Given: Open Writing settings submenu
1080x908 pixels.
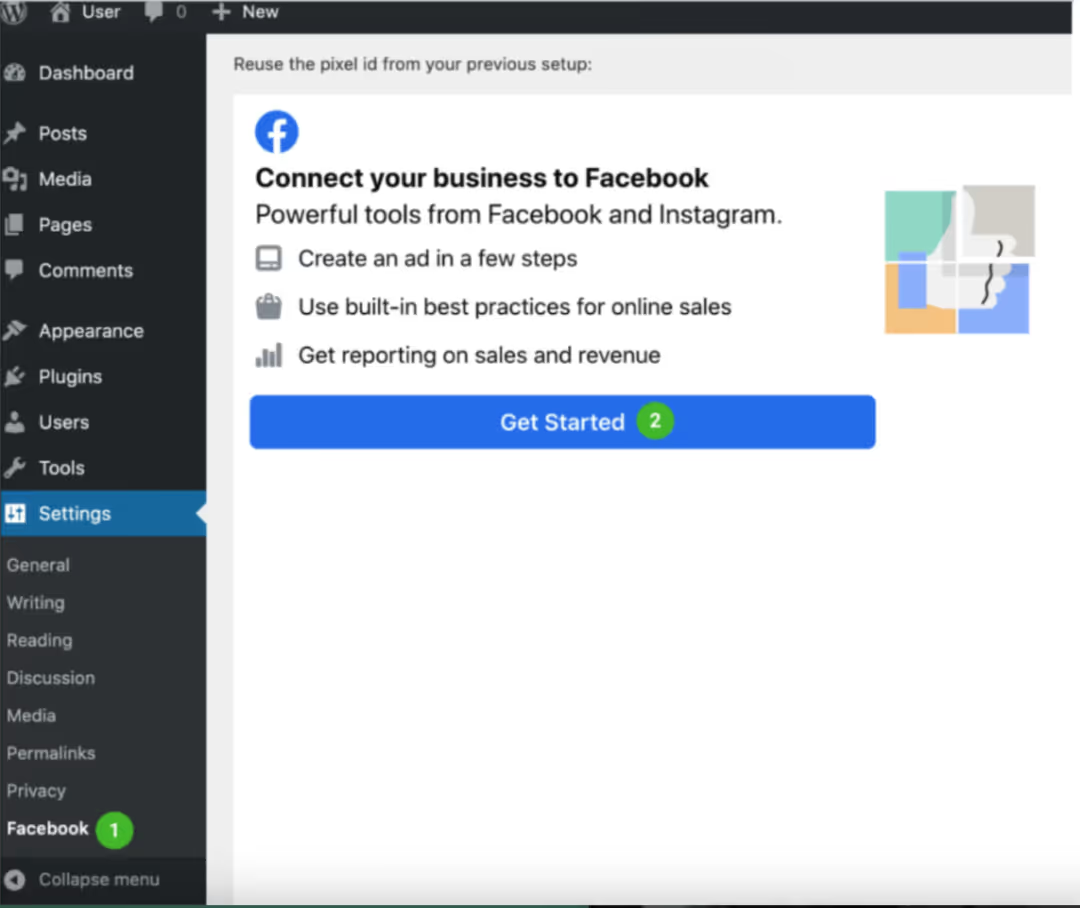Looking at the screenshot, I should point(35,603).
